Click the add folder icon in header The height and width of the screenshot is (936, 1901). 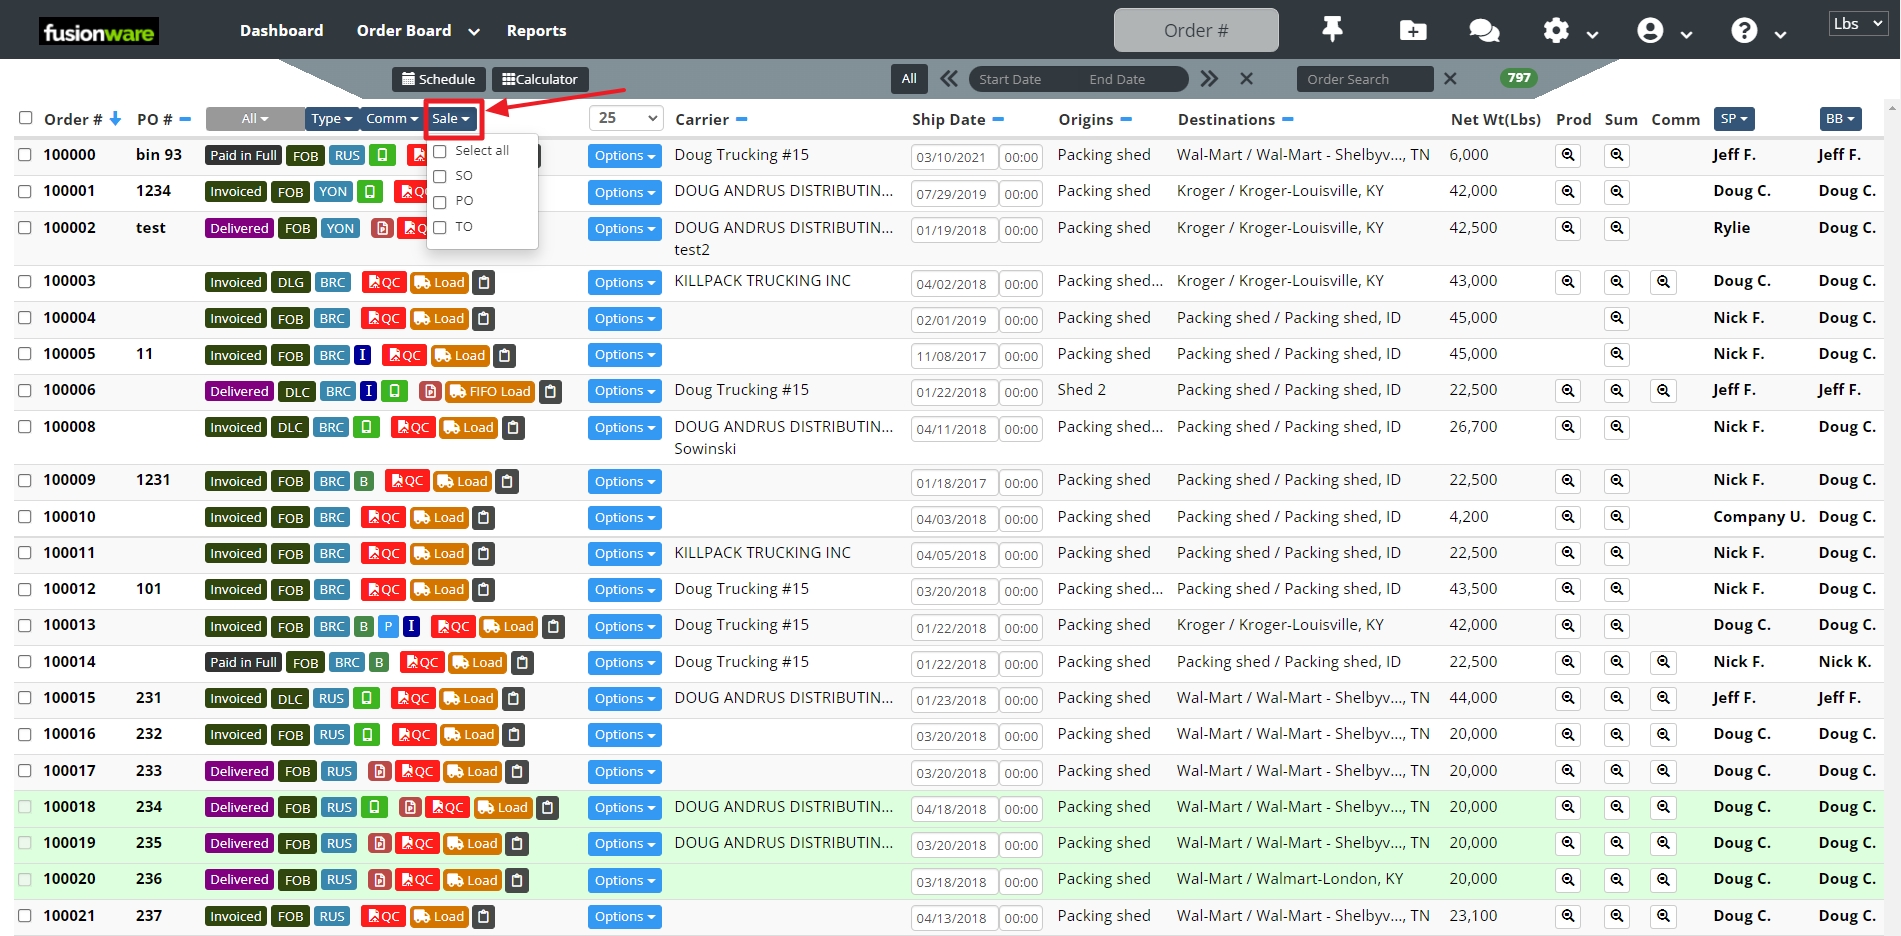[x=1412, y=31]
